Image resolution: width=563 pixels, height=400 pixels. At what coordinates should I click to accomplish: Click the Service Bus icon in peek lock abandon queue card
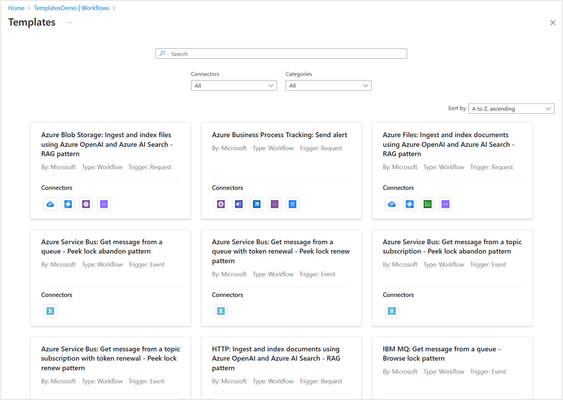point(50,311)
